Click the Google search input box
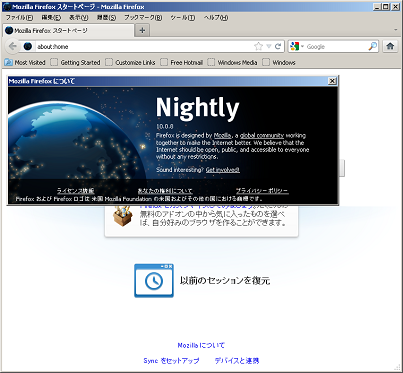The image size is (403, 373). click(x=336, y=46)
